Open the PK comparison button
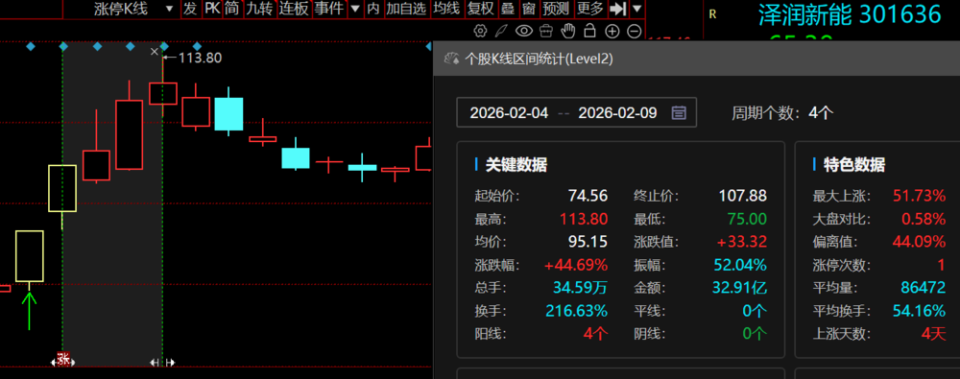Screen dimensions: 960x379 click(x=212, y=9)
